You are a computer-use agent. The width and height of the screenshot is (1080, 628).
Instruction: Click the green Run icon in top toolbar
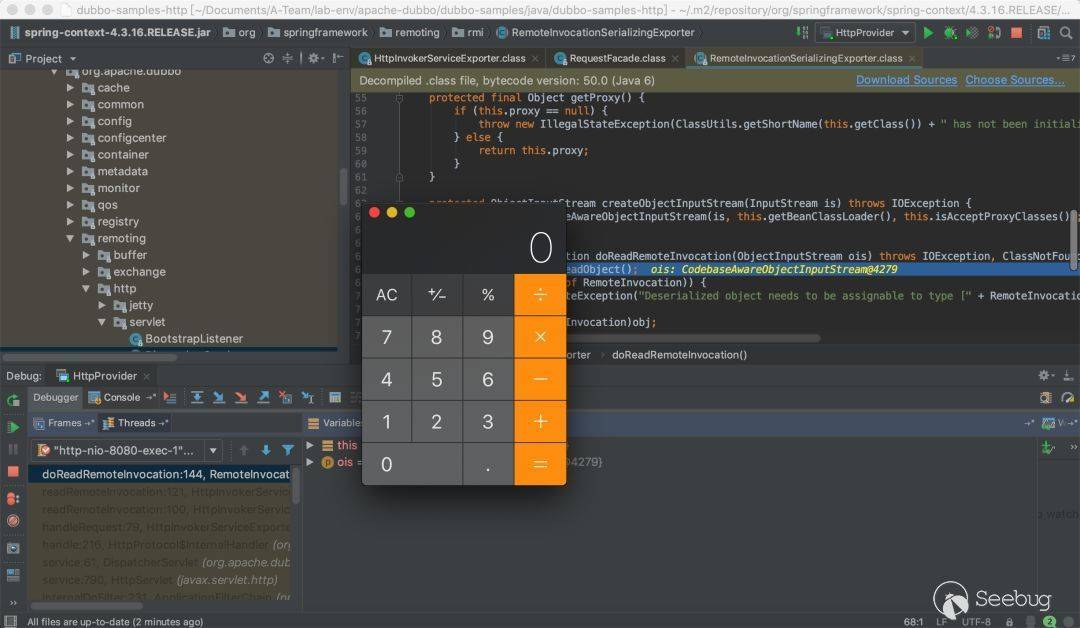tap(929, 33)
